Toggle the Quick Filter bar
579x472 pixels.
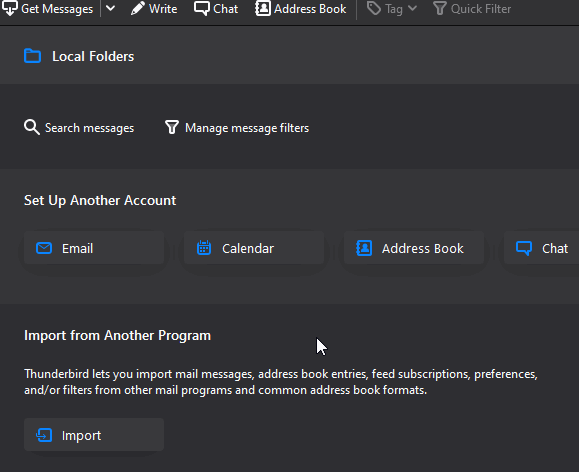point(472,8)
